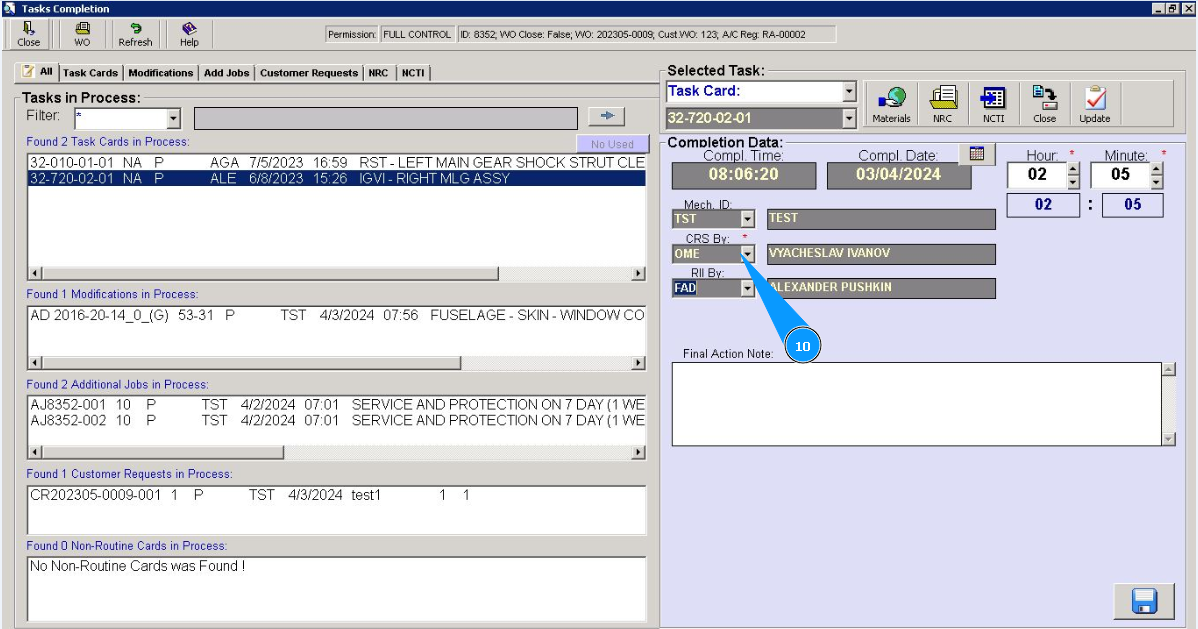
Task: Click the Close task icon beside NCTI
Action: pyautogui.click(x=1044, y=104)
